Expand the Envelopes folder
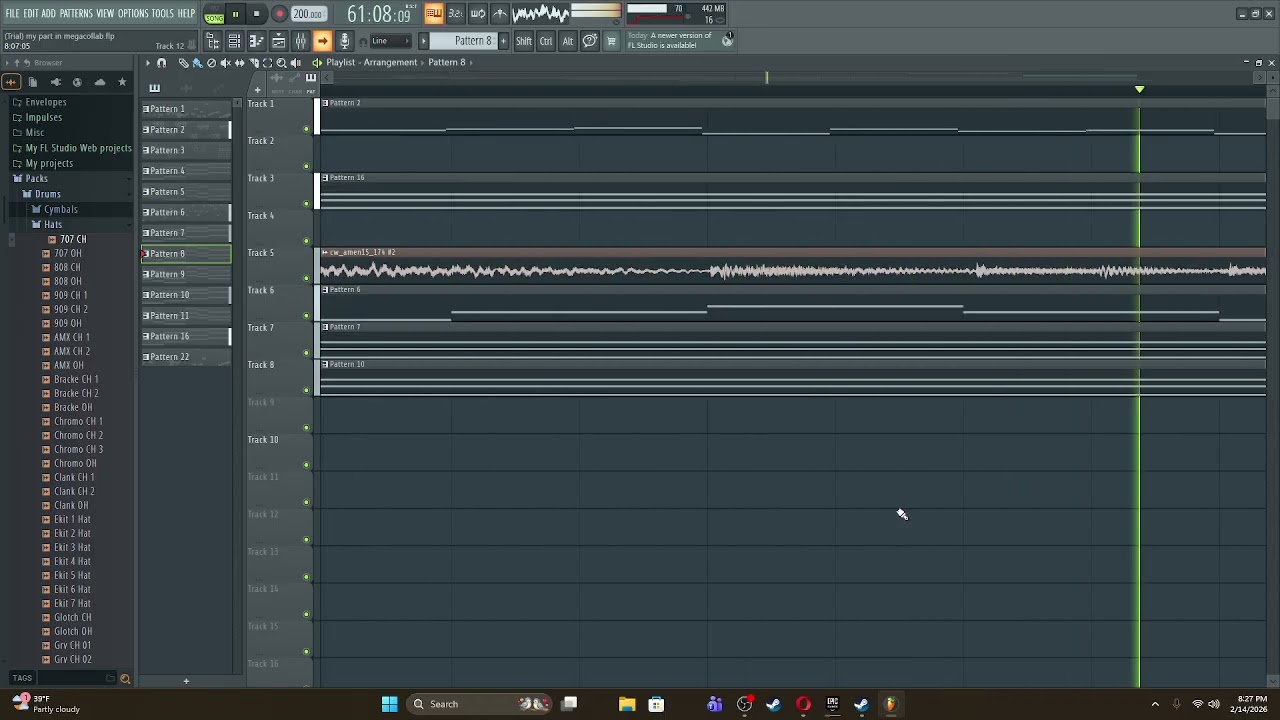Image resolution: width=1280 pixels, height=720 pixels. (46, 102)
